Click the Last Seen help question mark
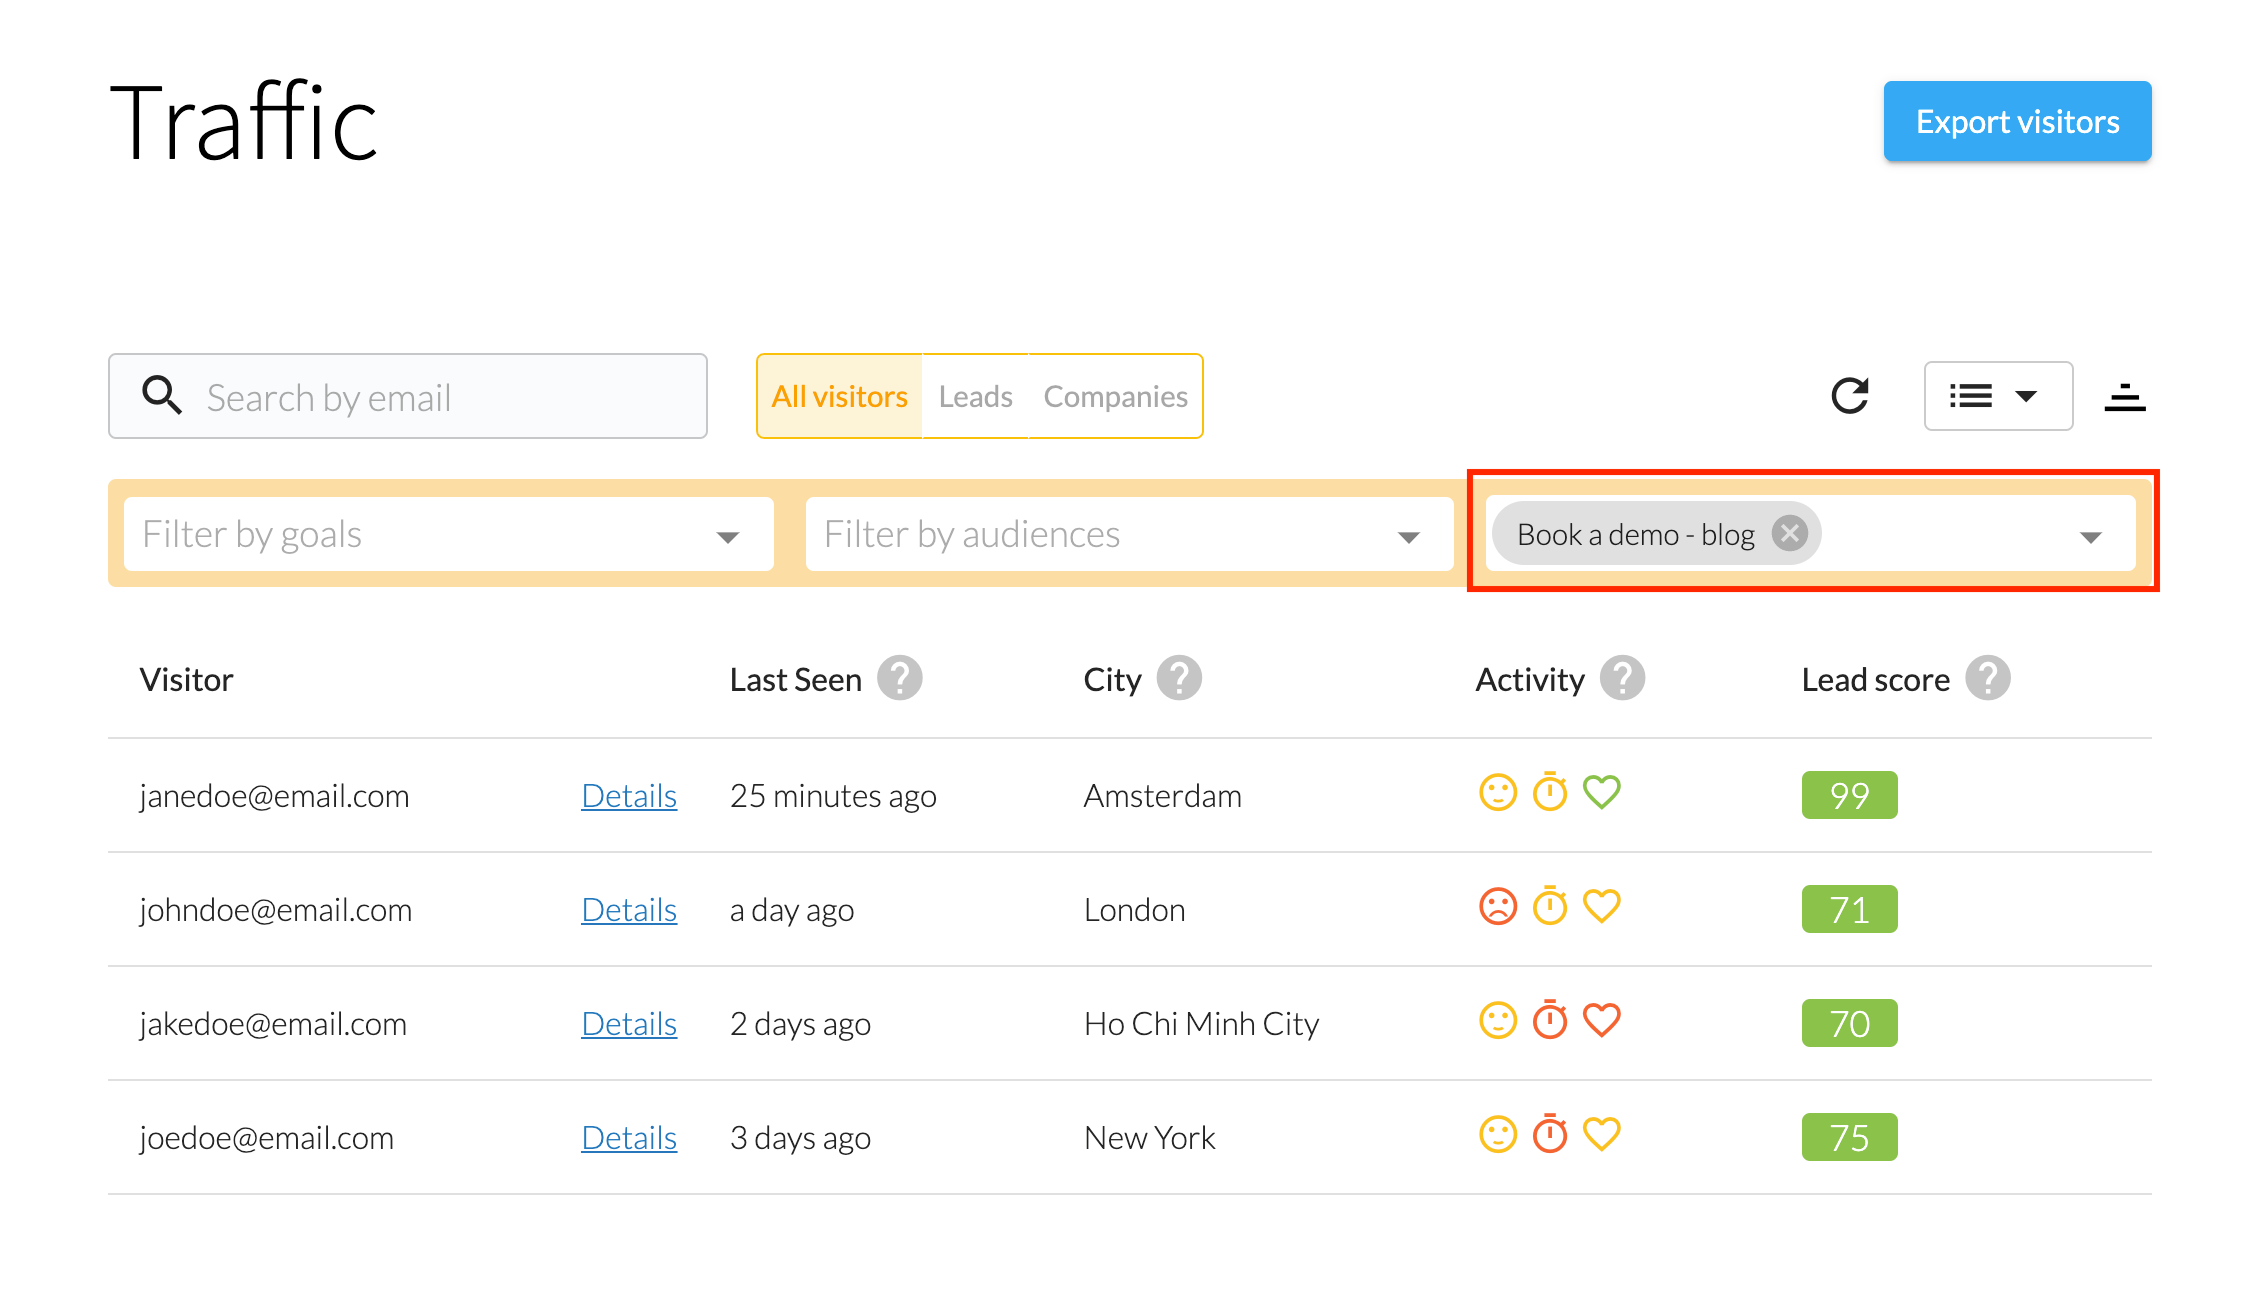 click(899, 679)
